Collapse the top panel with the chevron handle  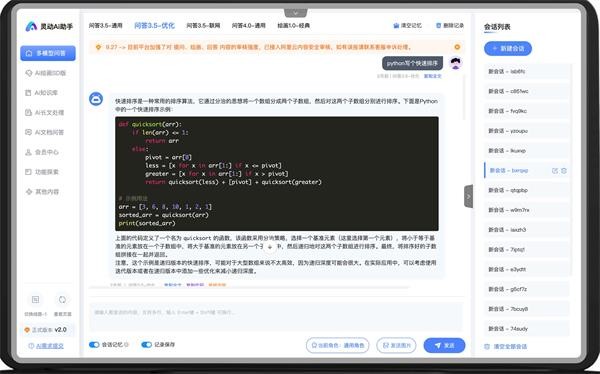[295, 13]
